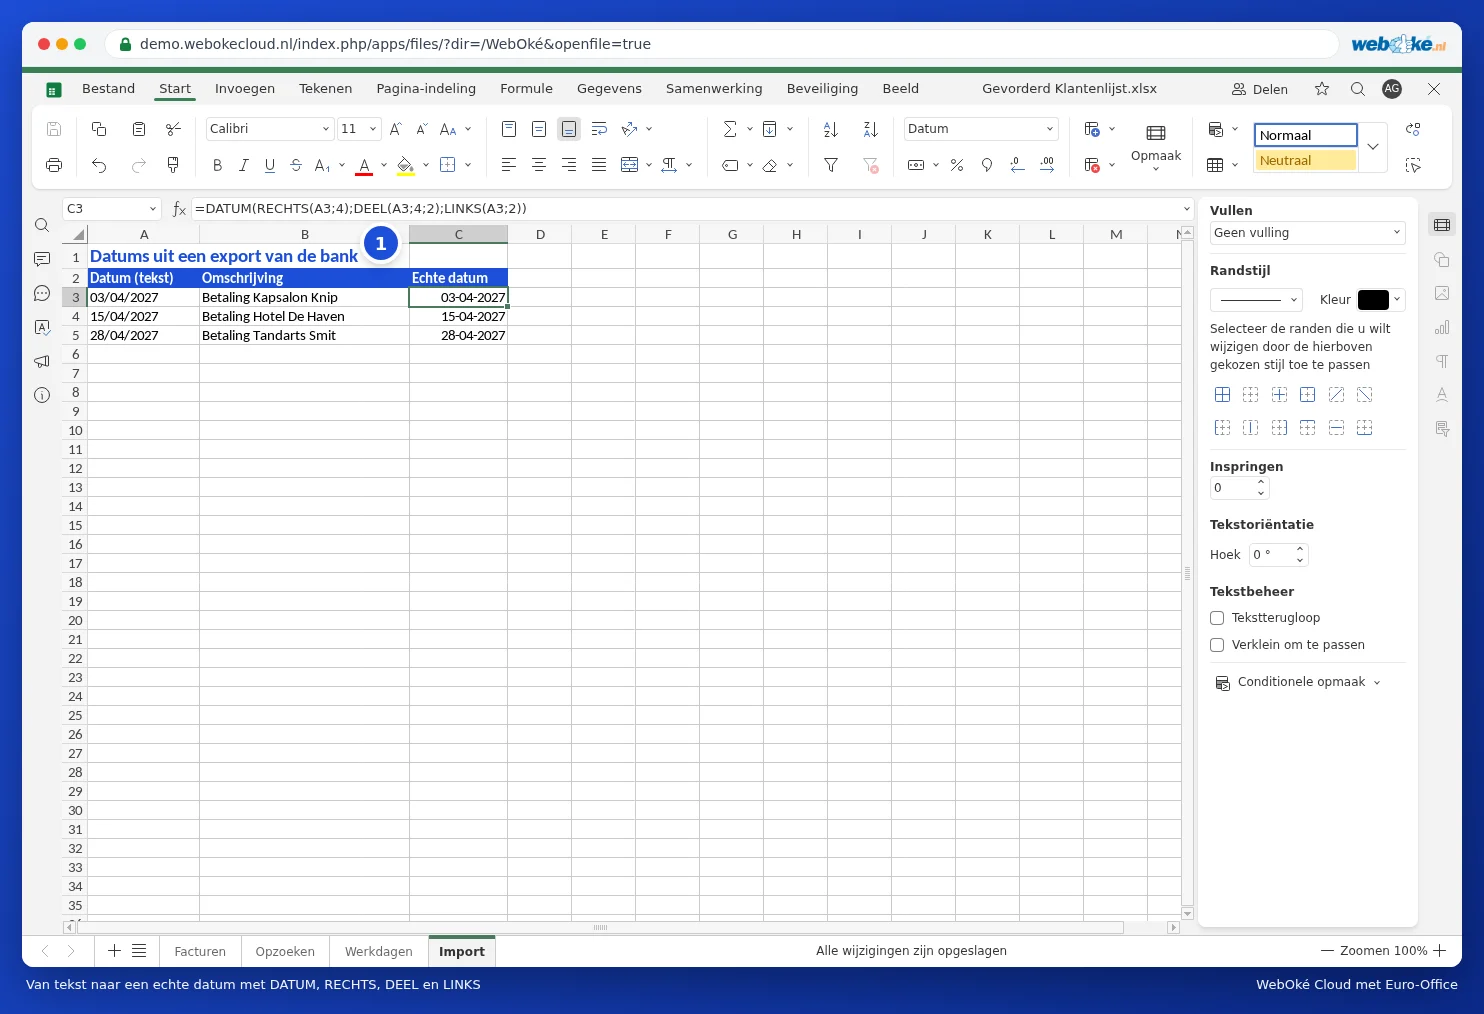This screenshot has height=1014, width=1484.
Task: Click the cell name box showing C3
Action: [112, 209]
